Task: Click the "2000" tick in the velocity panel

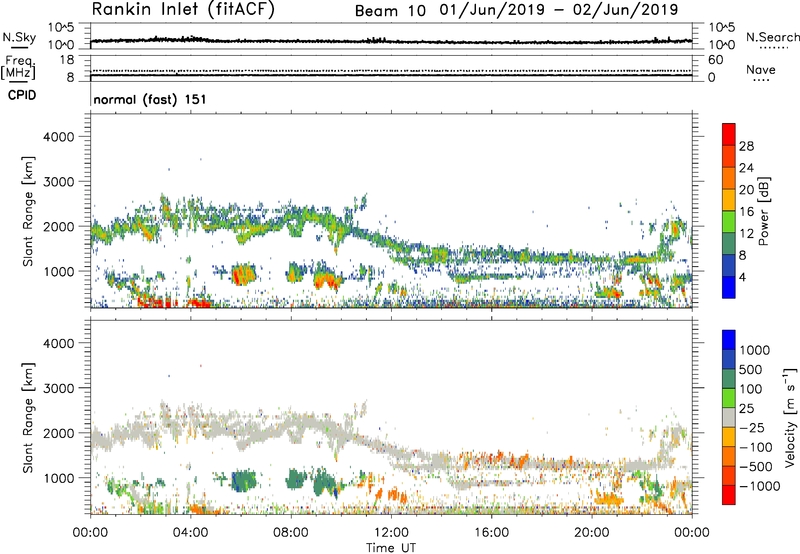Action: pyautogui.click(x=58, y=434)
